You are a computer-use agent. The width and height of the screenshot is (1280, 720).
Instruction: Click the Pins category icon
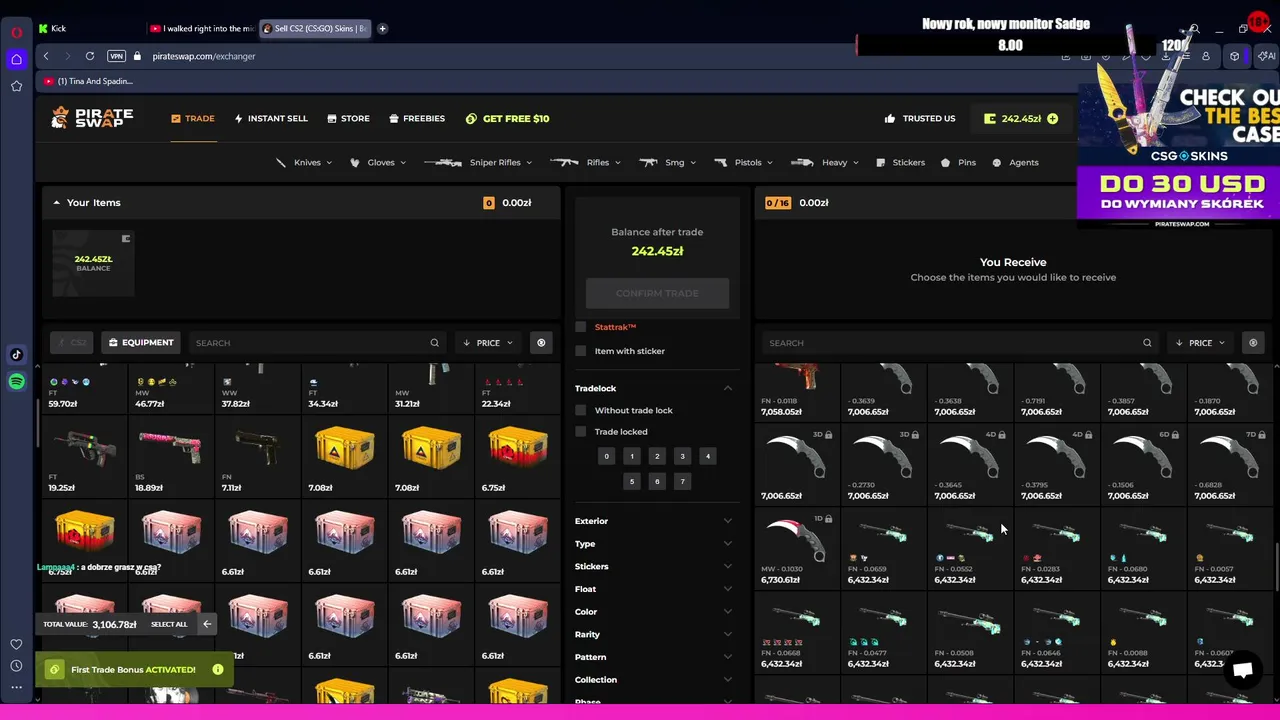[945, 162]
